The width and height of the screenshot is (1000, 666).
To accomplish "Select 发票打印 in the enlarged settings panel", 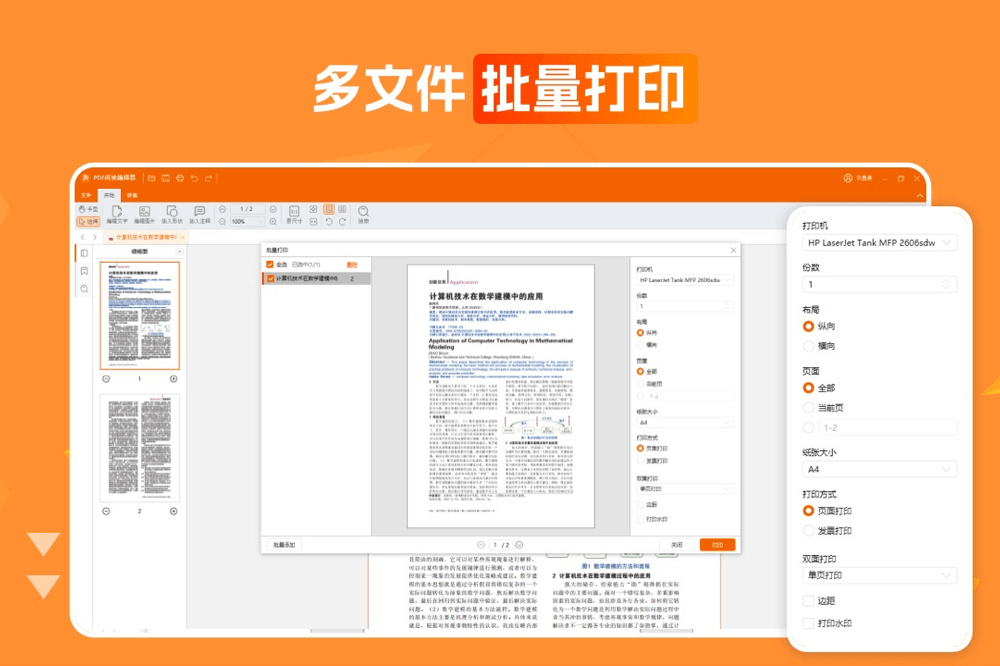I will 808,531.
